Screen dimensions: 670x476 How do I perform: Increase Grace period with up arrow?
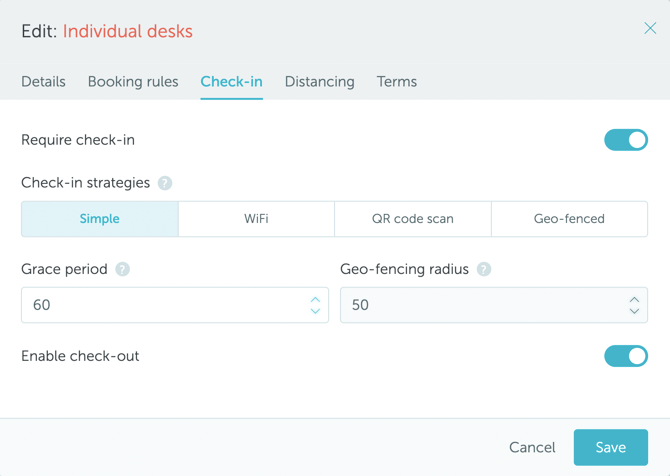[x=315, y=299]
